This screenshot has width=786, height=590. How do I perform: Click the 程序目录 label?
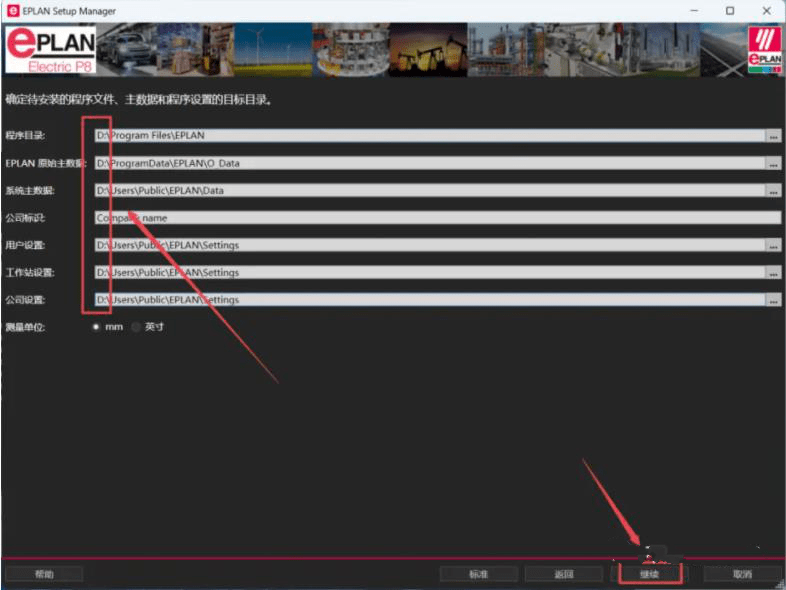[x=25, y=135]
